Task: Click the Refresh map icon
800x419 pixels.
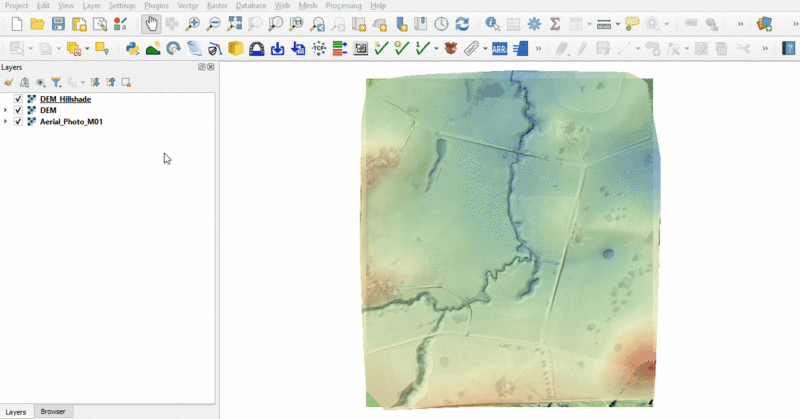Action: coord(462,23)
